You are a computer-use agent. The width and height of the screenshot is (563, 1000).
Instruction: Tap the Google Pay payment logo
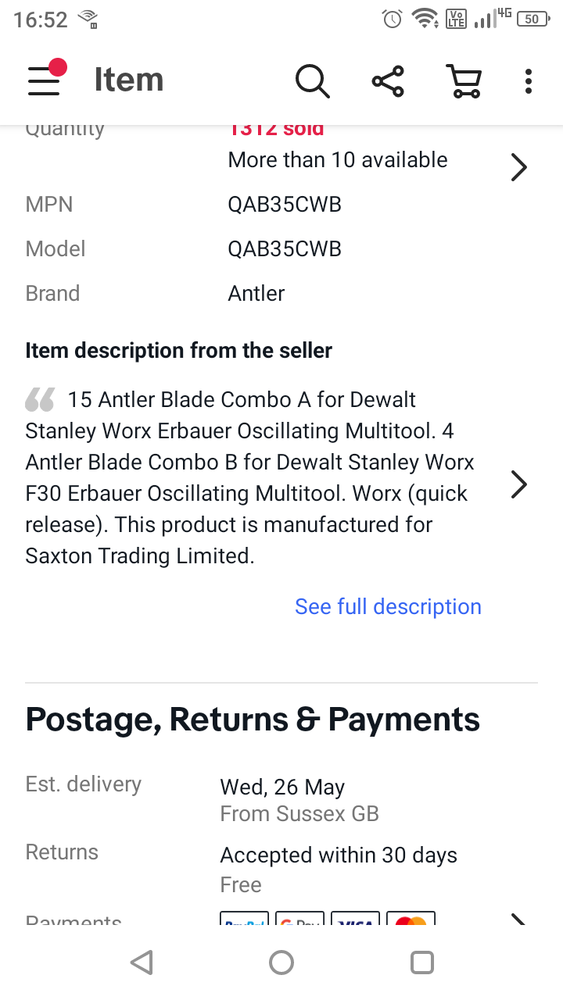(300, 919)
